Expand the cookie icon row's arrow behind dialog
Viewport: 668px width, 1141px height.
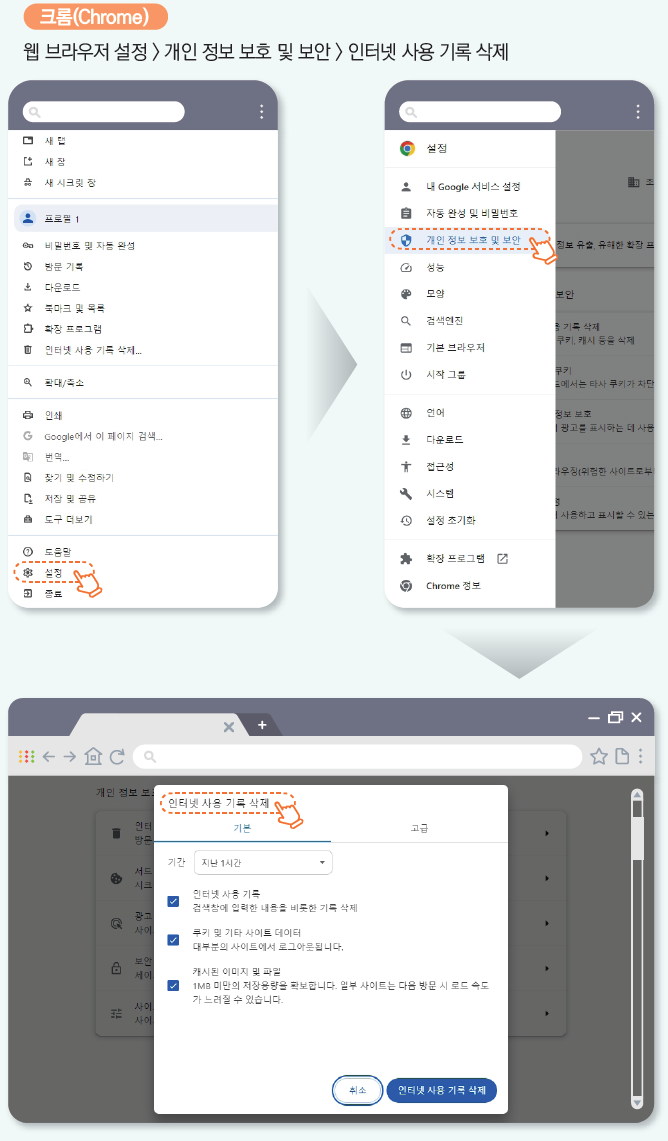point(547,878)
